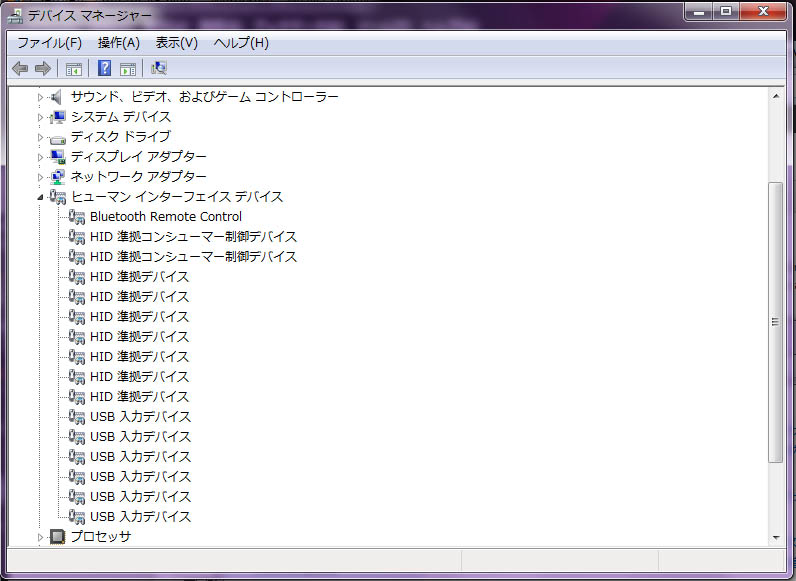Expand the ディスプレイ アダプター node
Image resolution: width=796 pixels, height=581 pixels.
point(41,157)
